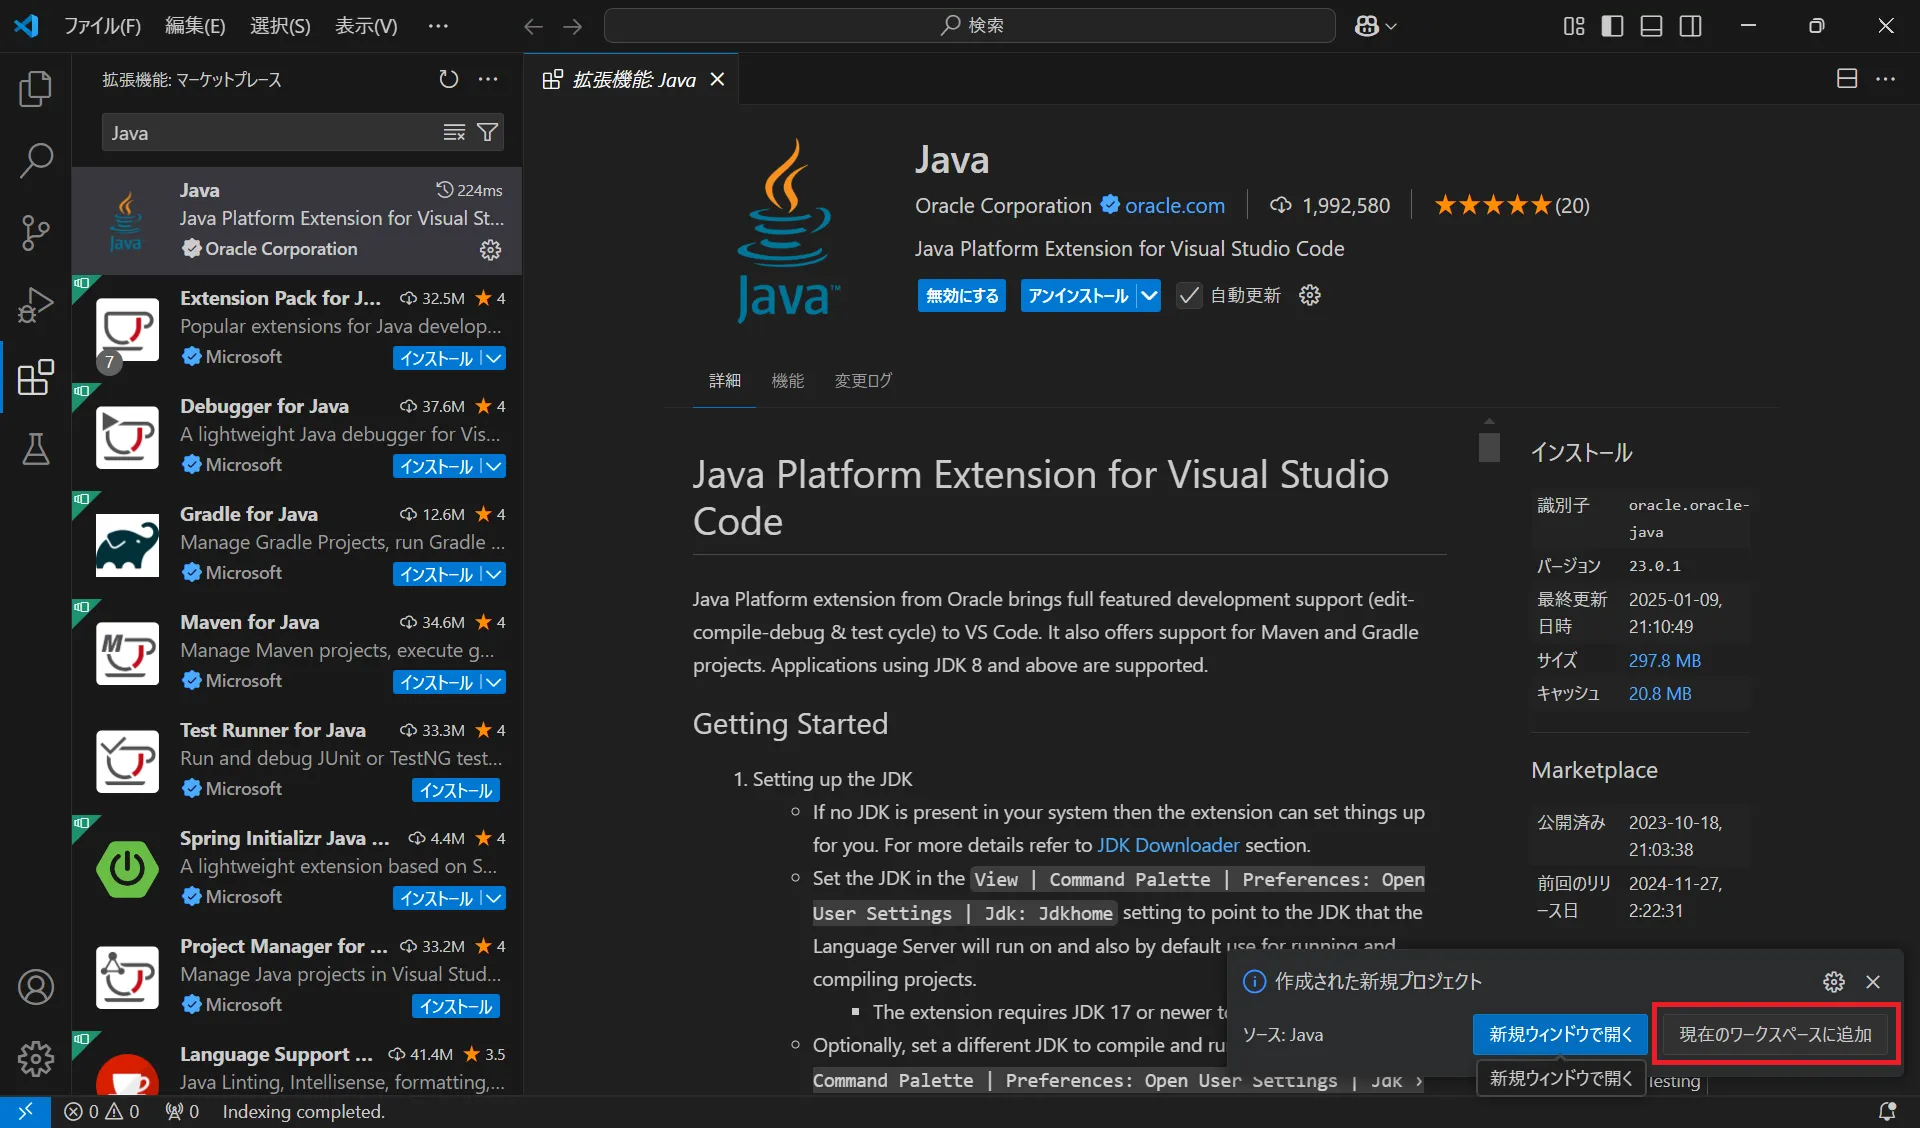
Task: Select Language Support extension in list
Action: pos(296,1064)
